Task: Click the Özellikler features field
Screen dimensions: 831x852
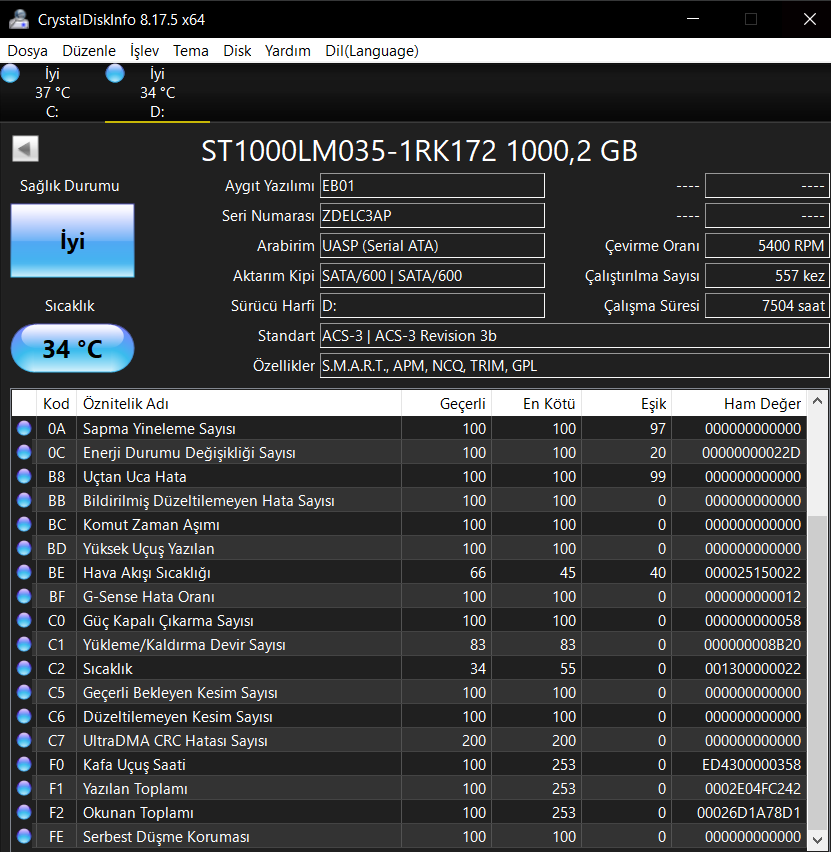Action: 574,366
